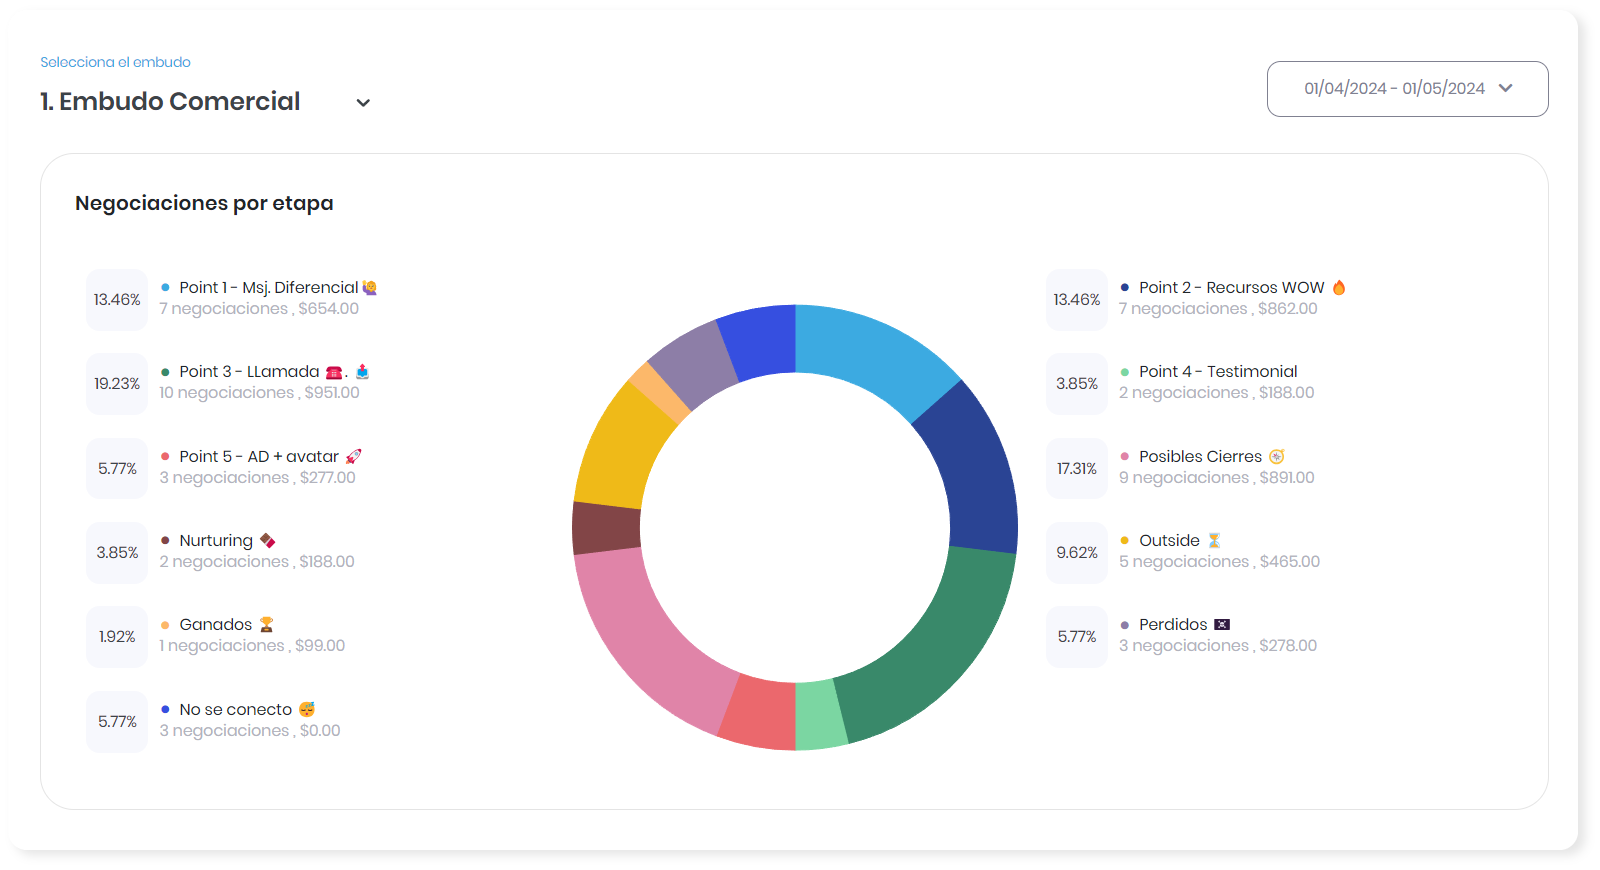1600x870 pixels.
Task: Click the fire emoji next to Point 2 - Recursos WOW
Action: [x=1339, y=288]
